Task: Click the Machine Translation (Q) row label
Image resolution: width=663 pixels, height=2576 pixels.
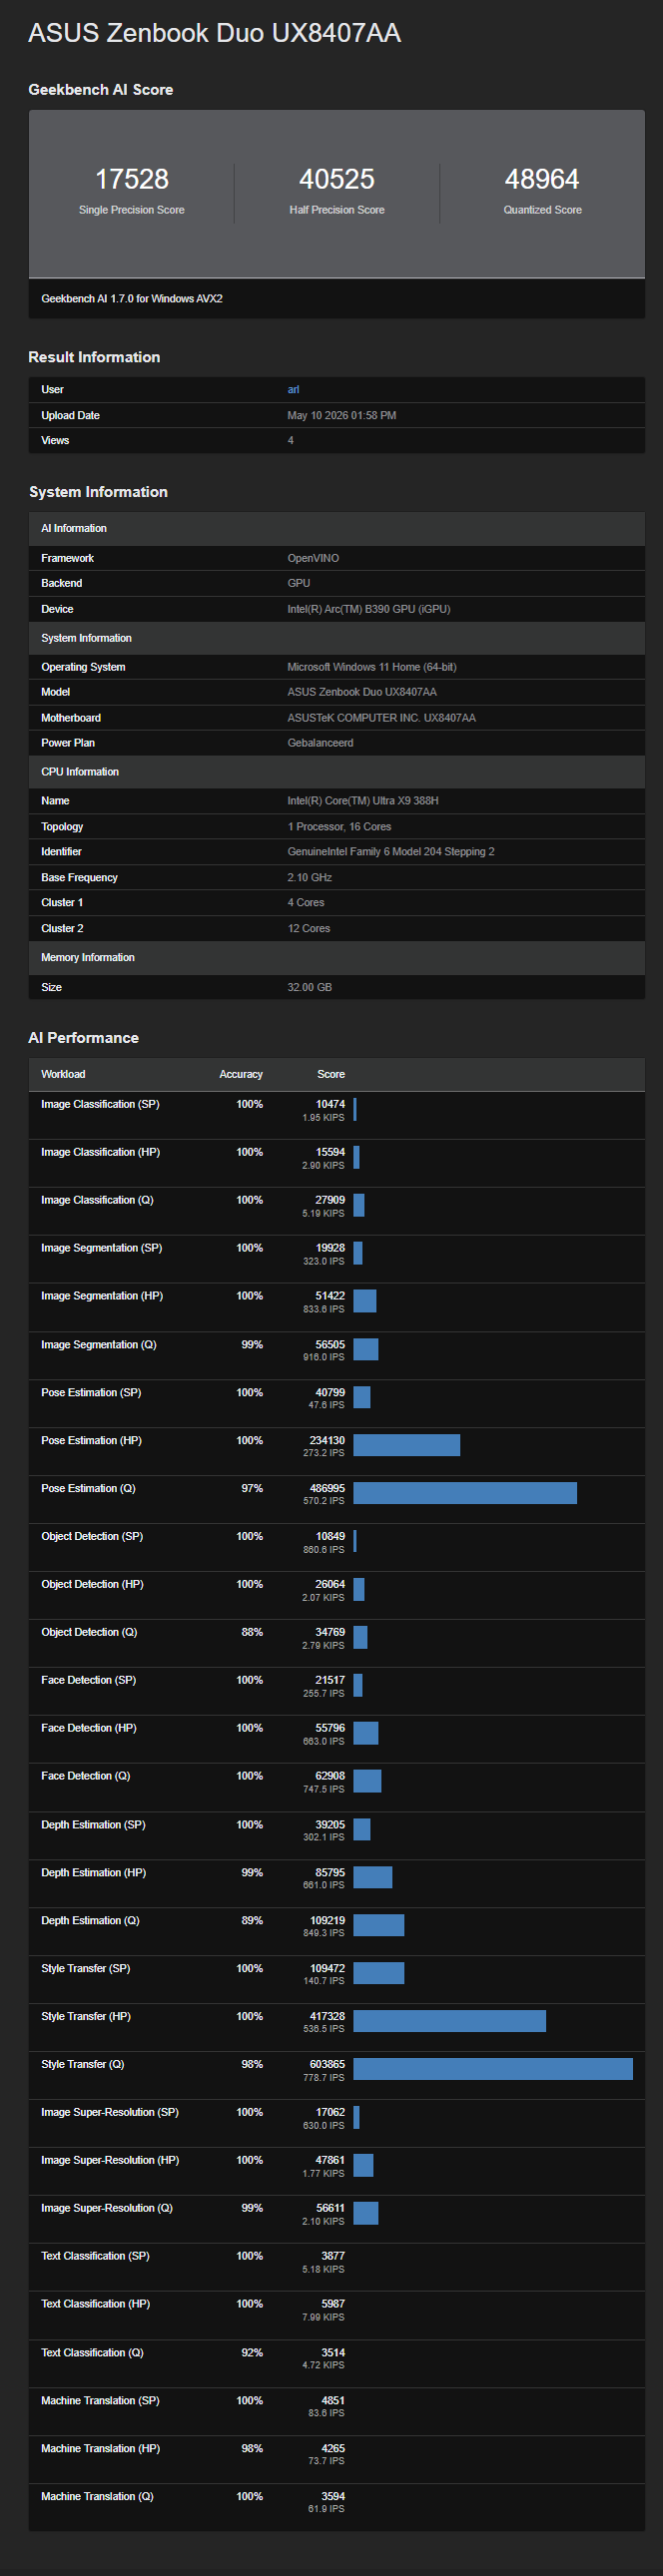Action: pos(97,2497)
